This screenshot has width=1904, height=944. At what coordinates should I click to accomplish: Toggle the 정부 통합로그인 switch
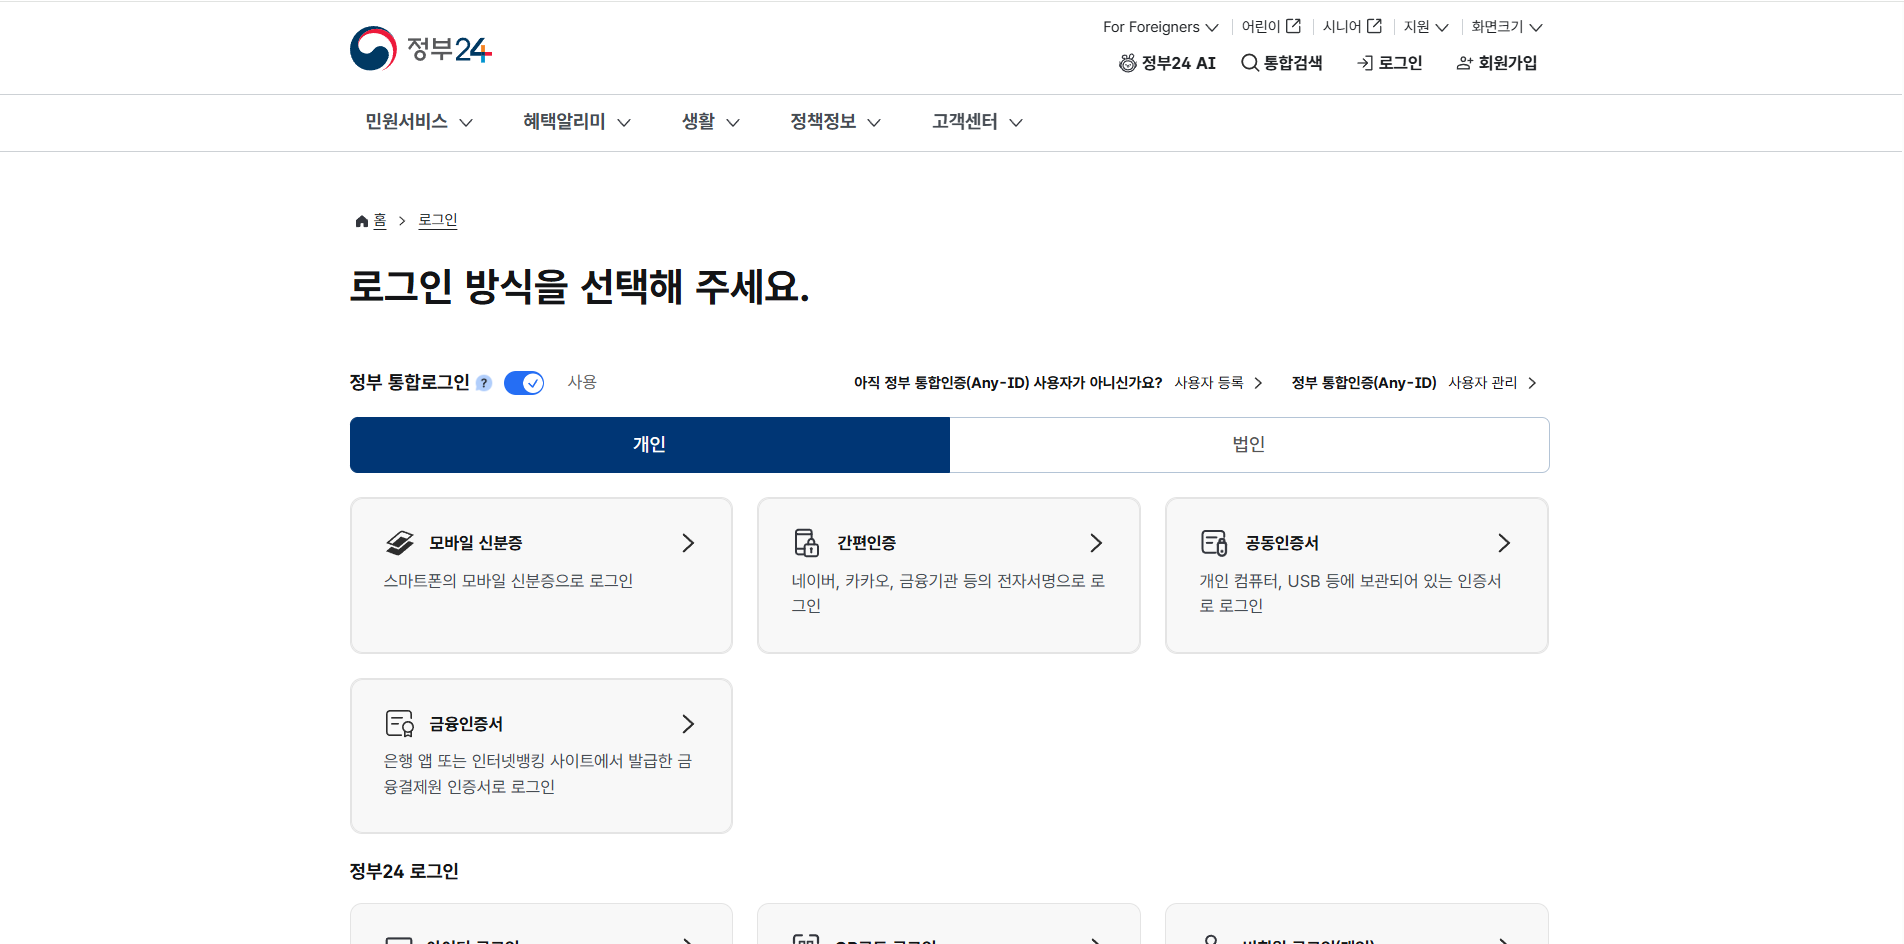pos(524,383)
